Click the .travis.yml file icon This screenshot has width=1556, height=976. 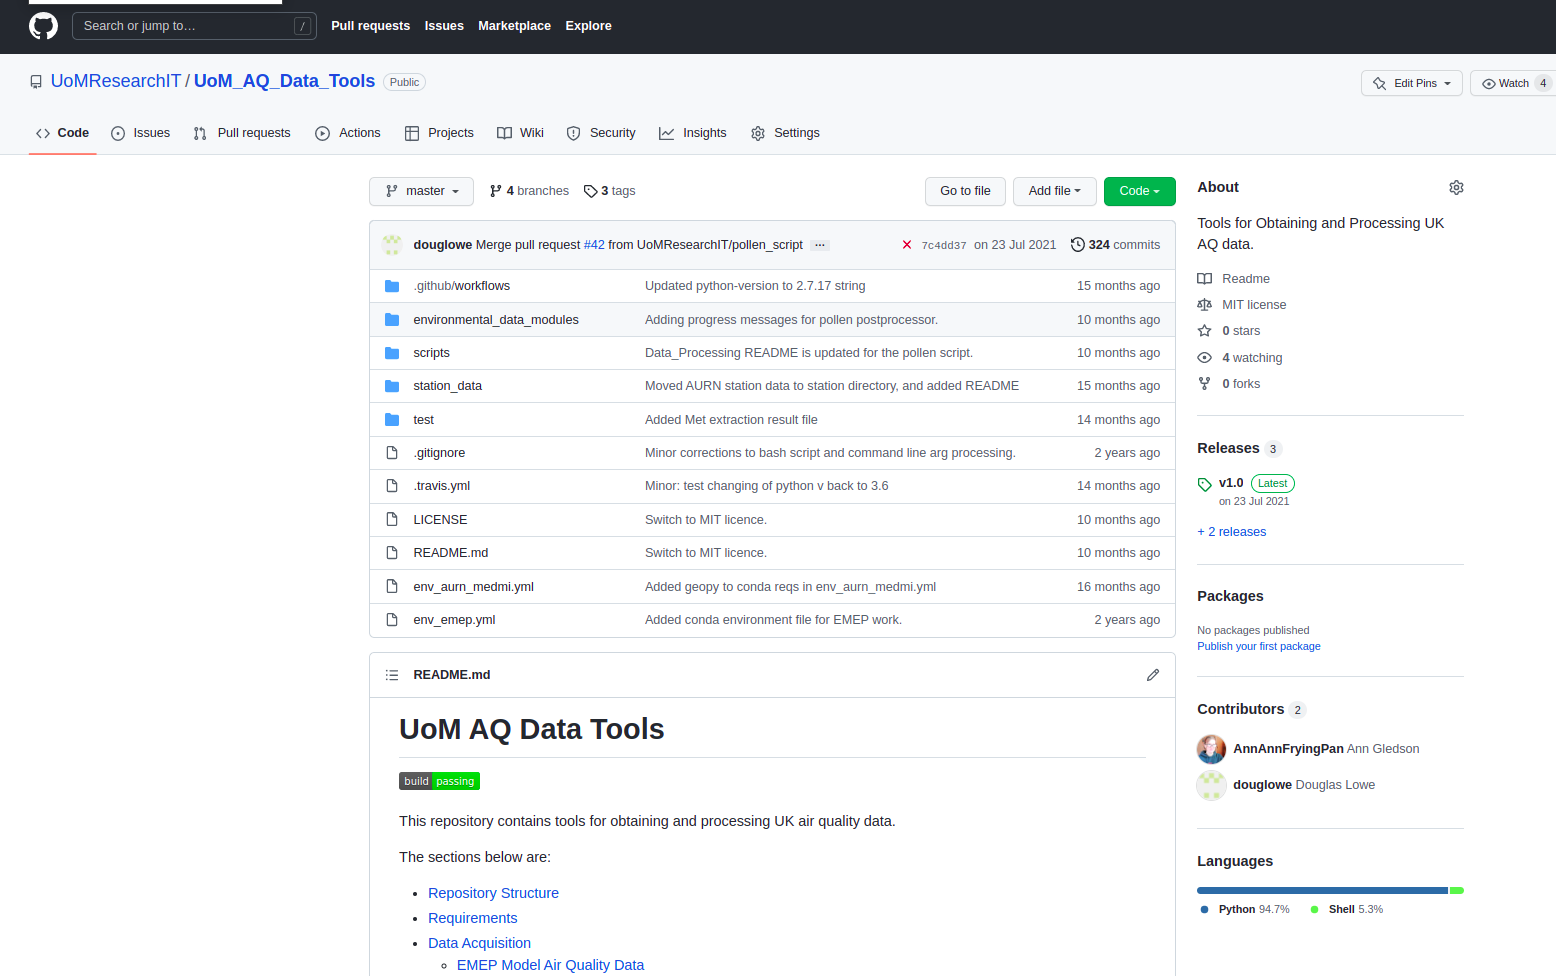click(x=392, y=486)
